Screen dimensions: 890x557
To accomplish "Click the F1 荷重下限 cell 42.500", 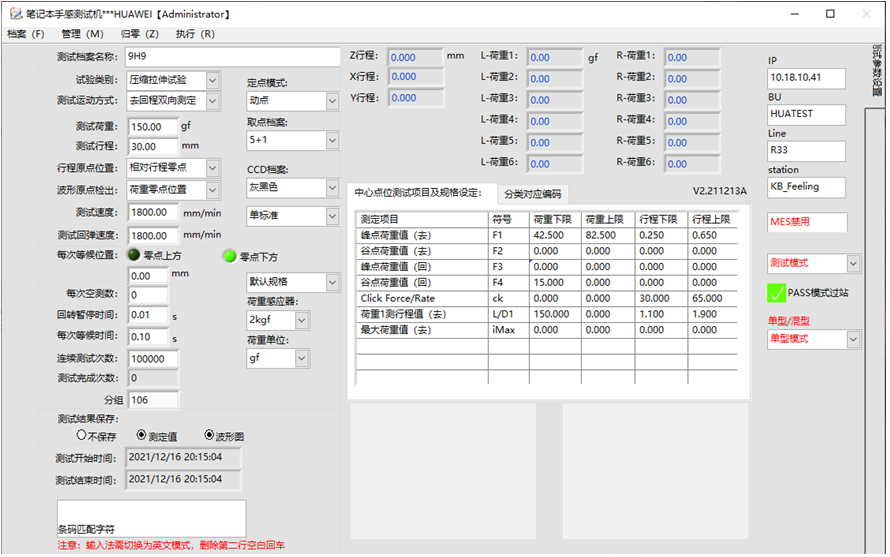I will 555,235.
